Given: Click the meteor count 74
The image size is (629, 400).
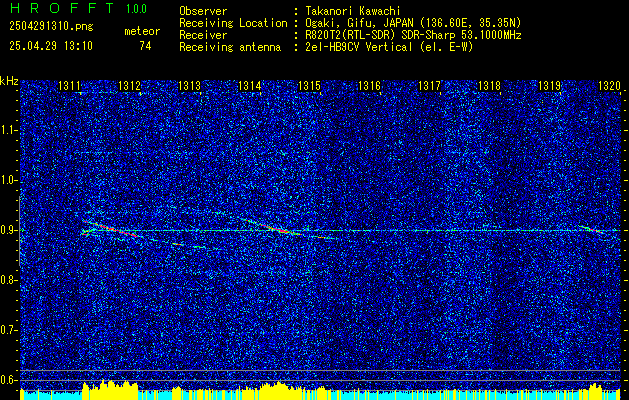Looking at the screenshot, I should pyautogui.click(x=145, y=46).
